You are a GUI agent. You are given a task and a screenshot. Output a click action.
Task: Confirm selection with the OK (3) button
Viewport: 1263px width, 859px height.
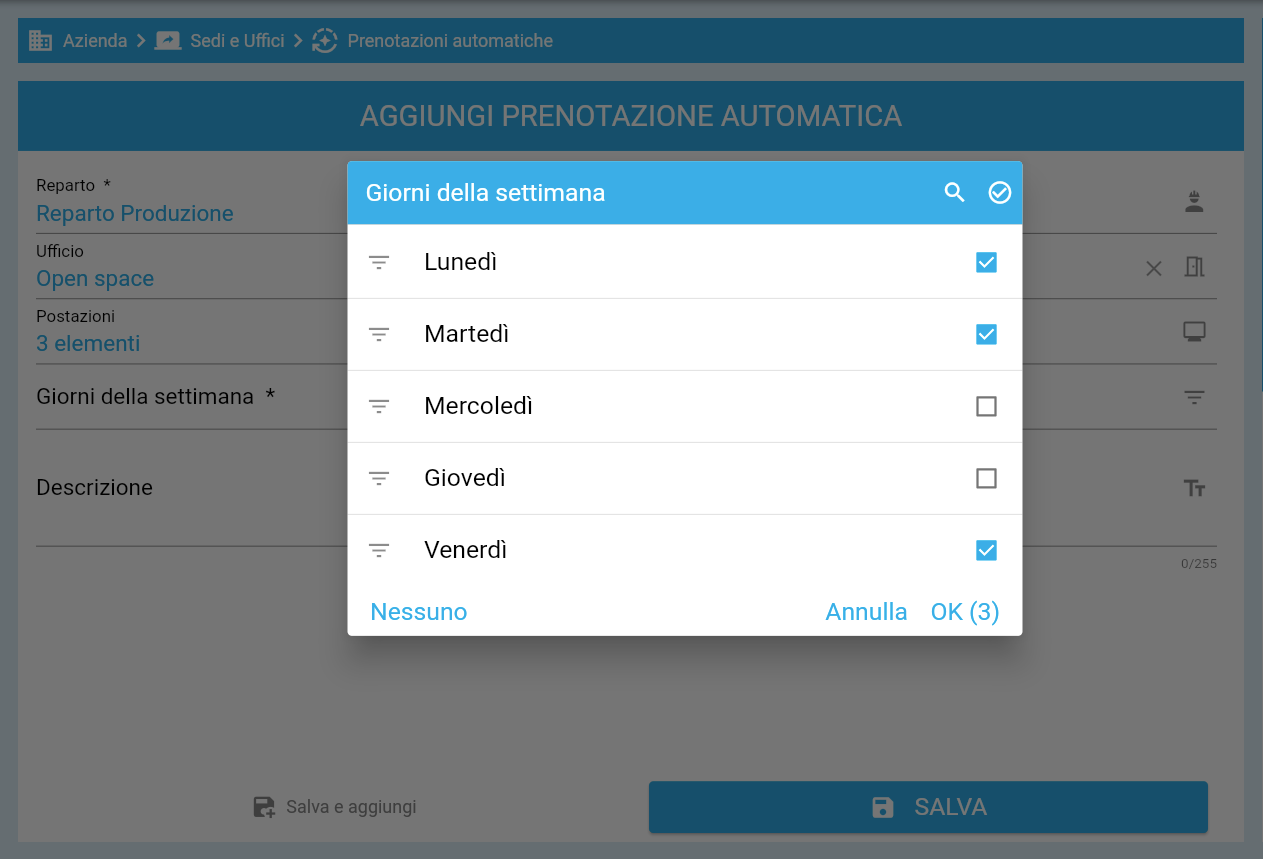point(963,611)
